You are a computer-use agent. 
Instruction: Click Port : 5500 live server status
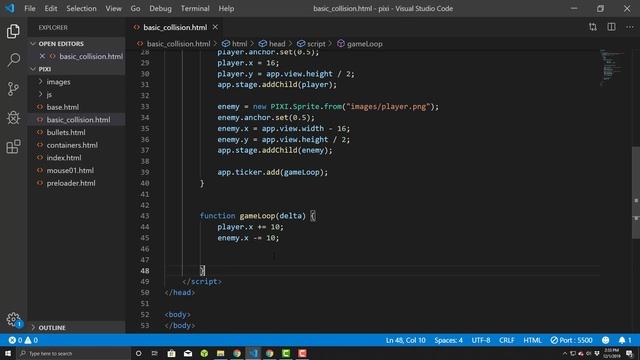click(571, 340)
